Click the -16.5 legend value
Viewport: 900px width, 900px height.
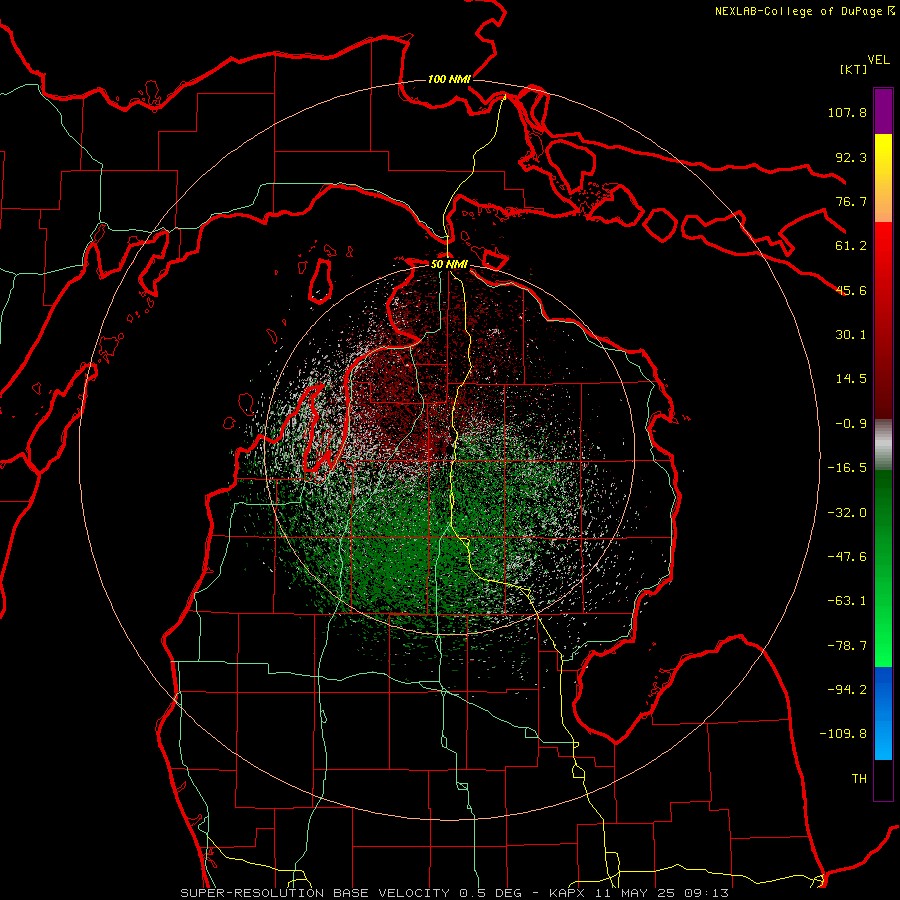pos(847,468)
